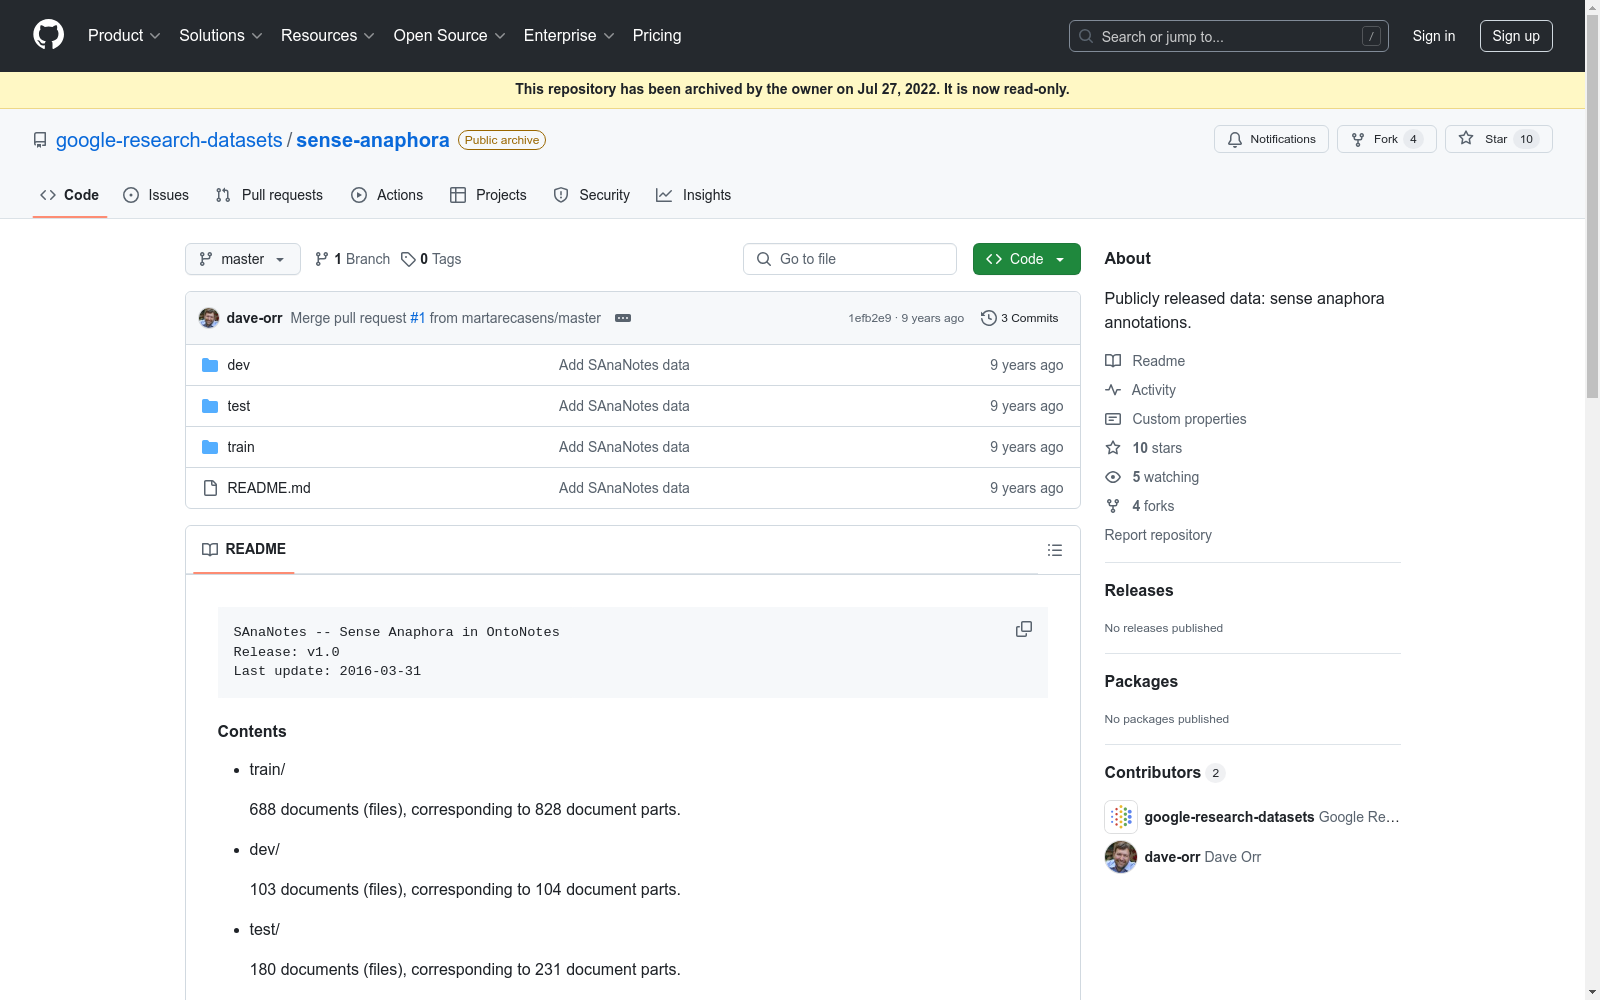Screen dimensions: 1600x1000
Task: Open the Projects tab
Action: (x=488, y=195)
